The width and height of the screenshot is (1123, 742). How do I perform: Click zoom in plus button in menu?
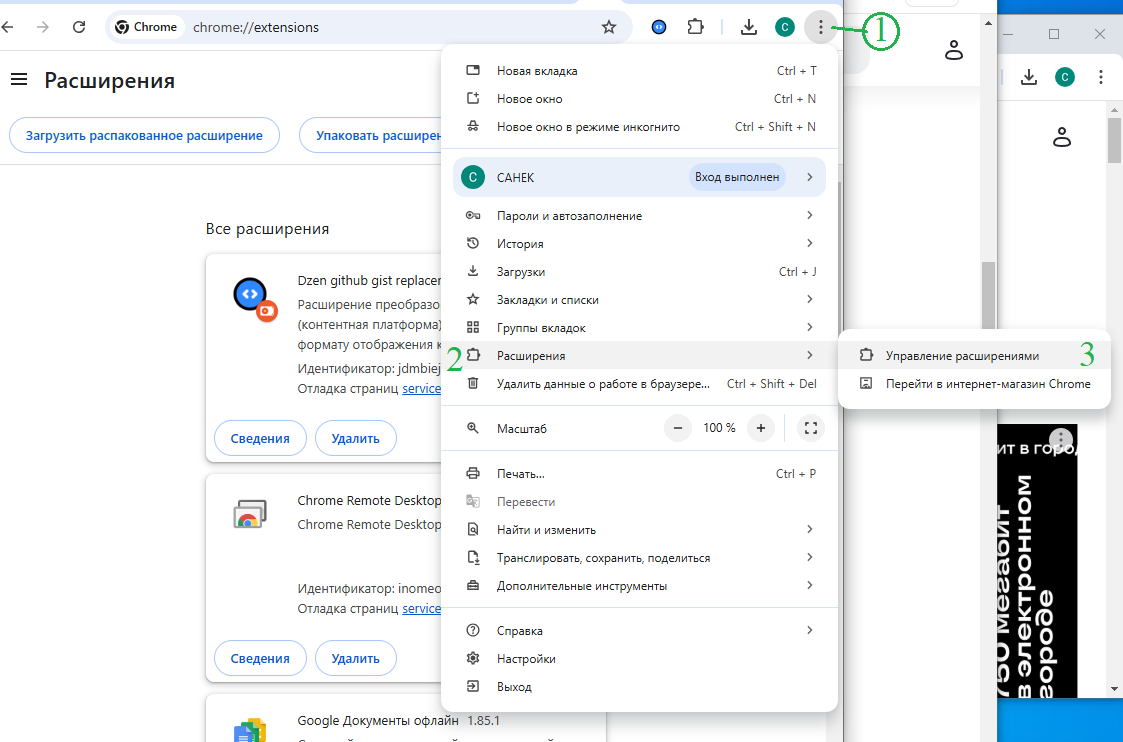click(761, 428)
